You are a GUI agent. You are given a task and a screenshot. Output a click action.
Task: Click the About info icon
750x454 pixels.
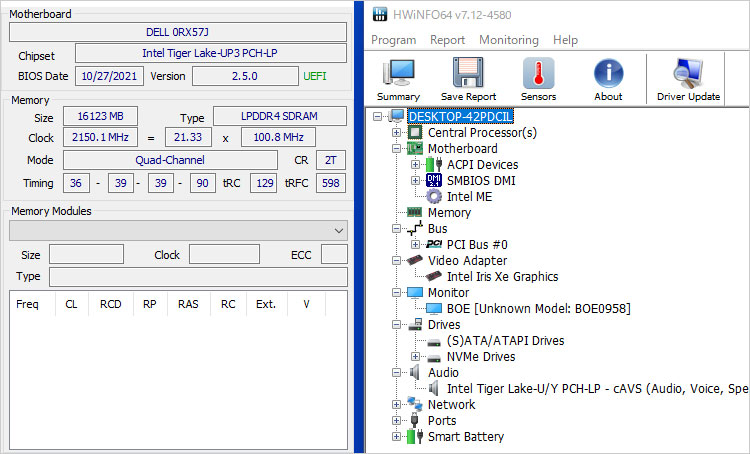(x=608, y=73)
